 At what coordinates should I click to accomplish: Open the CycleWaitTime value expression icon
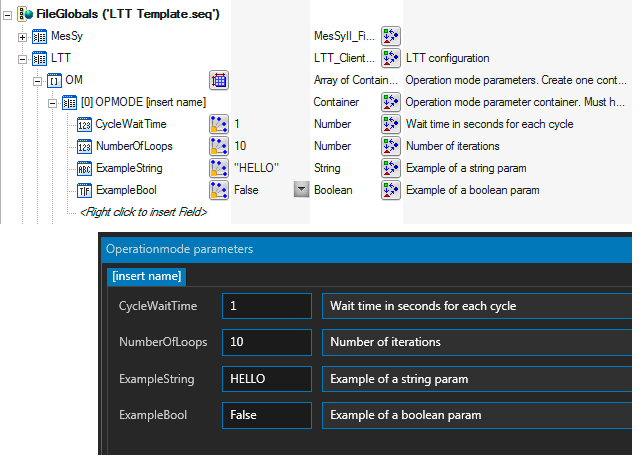[x=219, y=124]
